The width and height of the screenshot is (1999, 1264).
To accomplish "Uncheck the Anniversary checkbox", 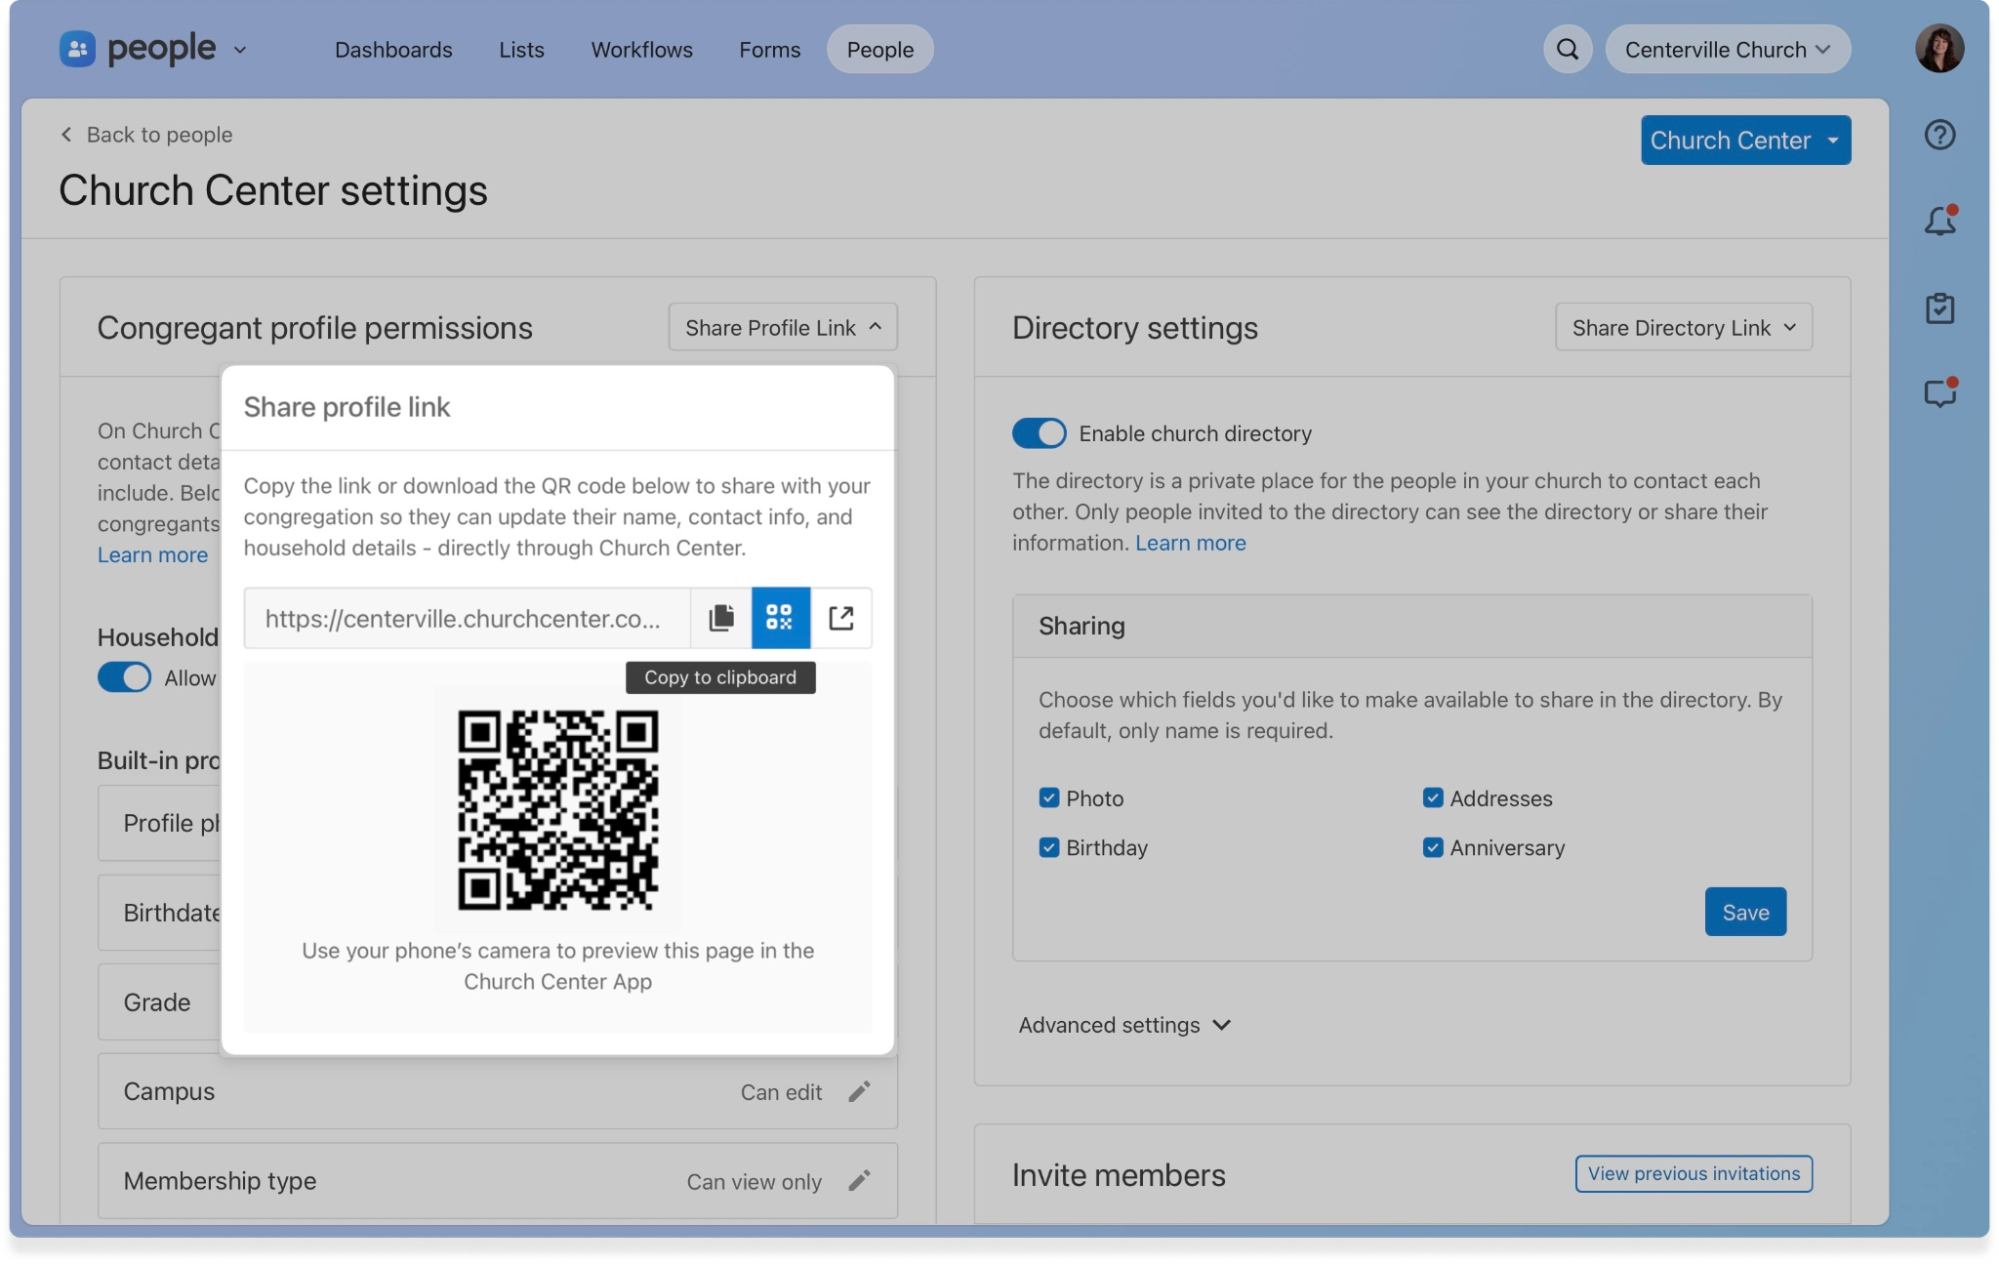I will tap(1433, 847).
